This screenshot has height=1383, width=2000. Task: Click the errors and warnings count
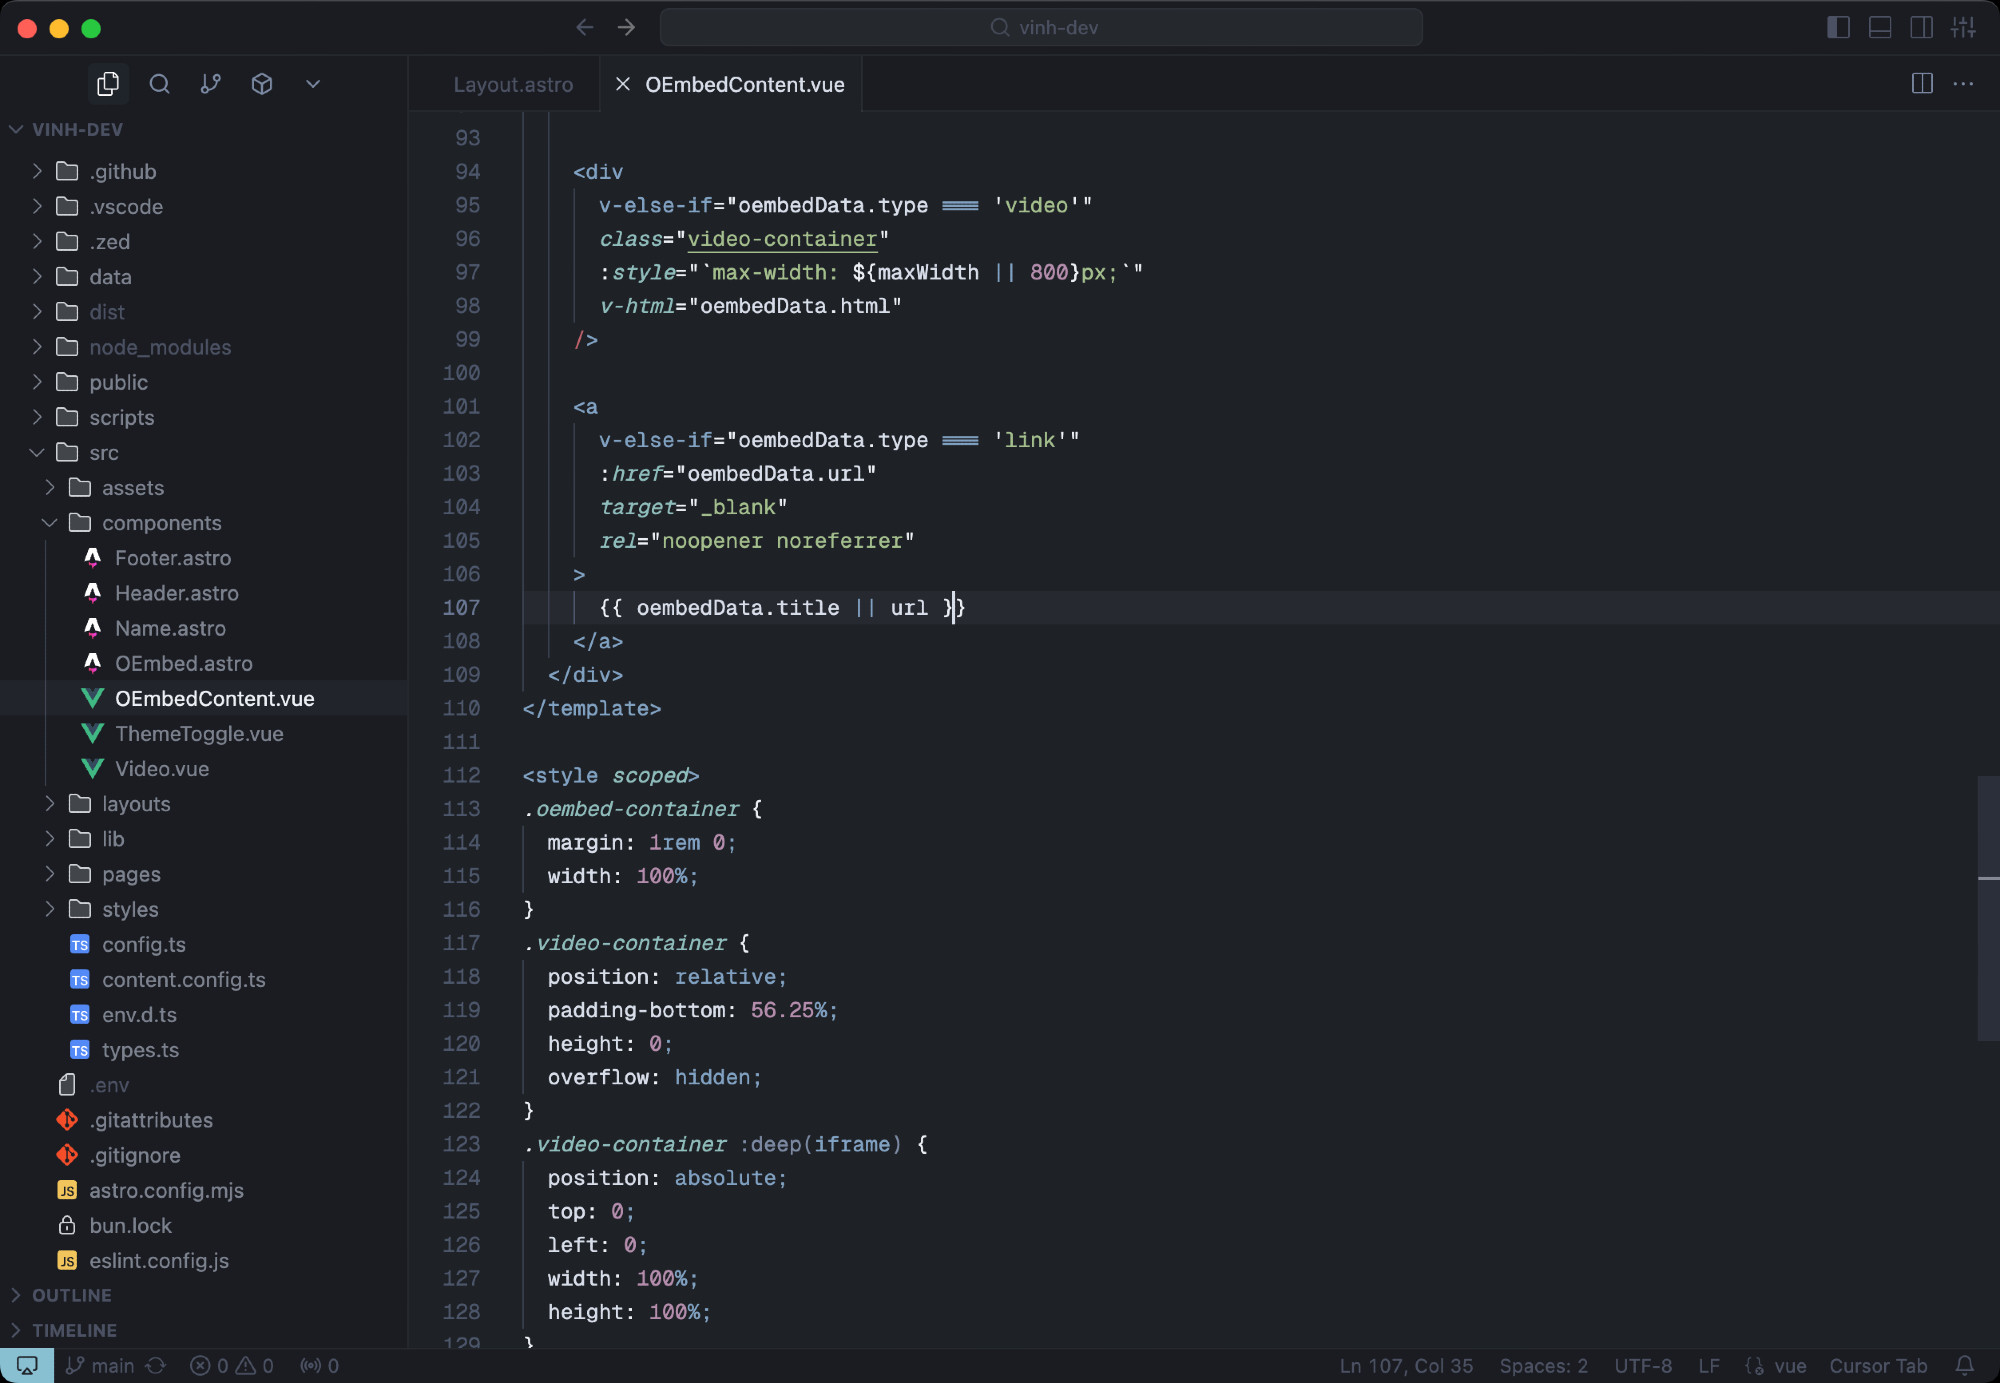point(232,1366)
